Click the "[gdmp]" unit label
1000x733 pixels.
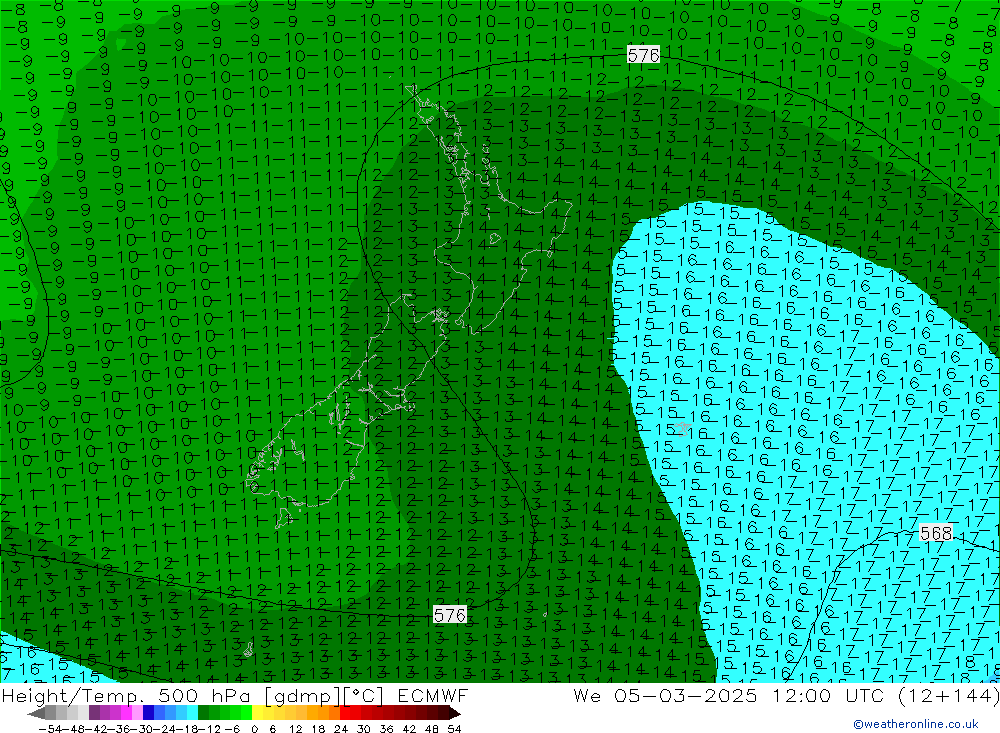[302, 695]
